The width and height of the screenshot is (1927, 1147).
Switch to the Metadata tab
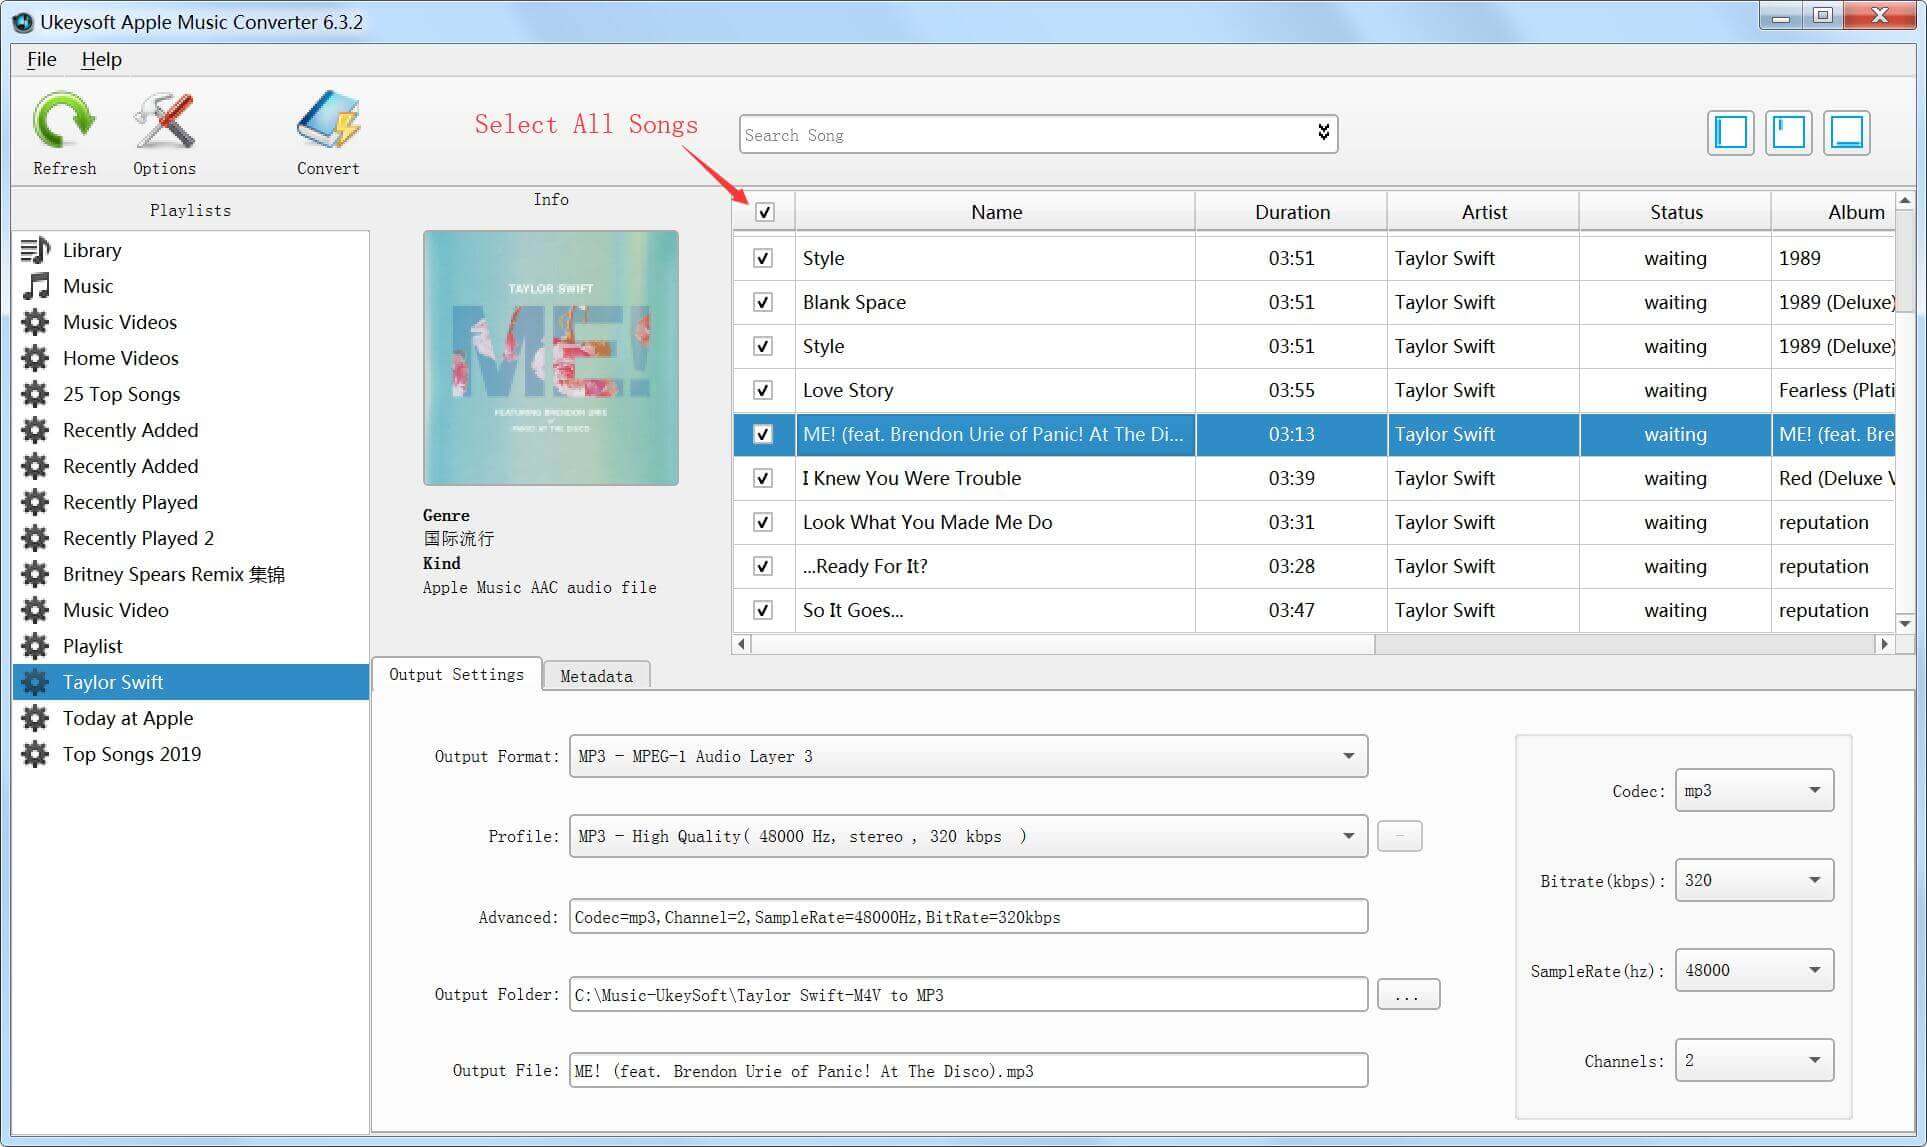tap(594, 675)
